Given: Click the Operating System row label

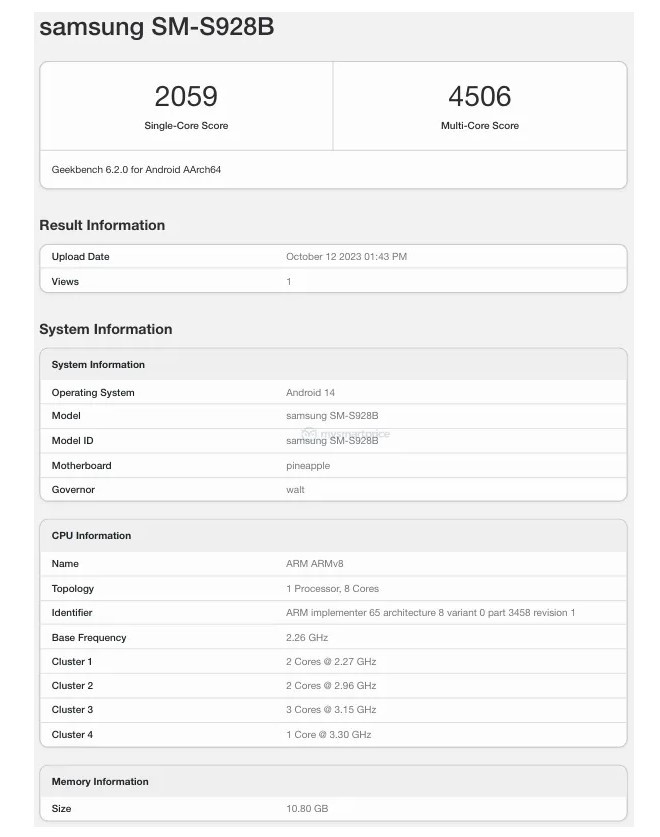Looking at the screenshot, I should tap(93, 393).
